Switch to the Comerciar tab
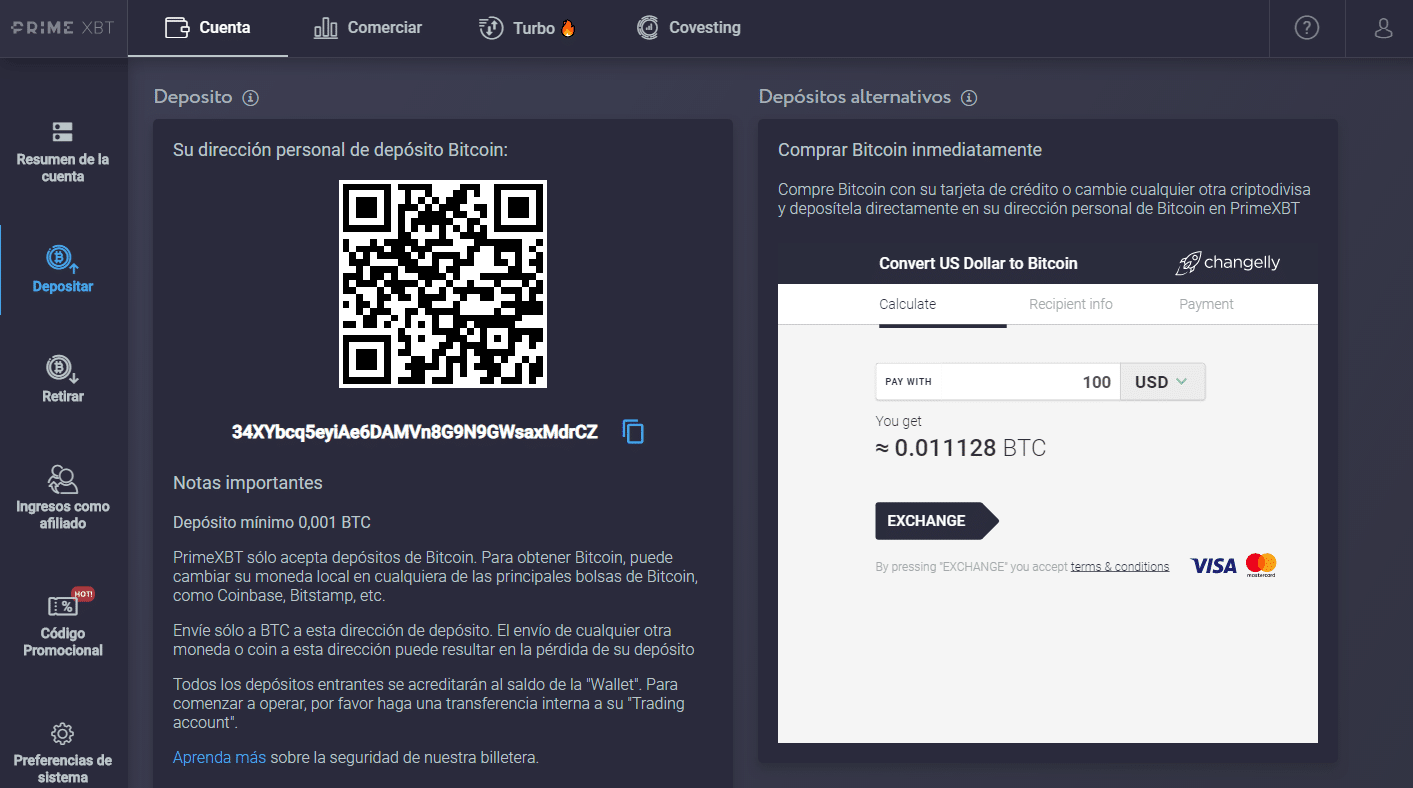 [x=368, y=28]
